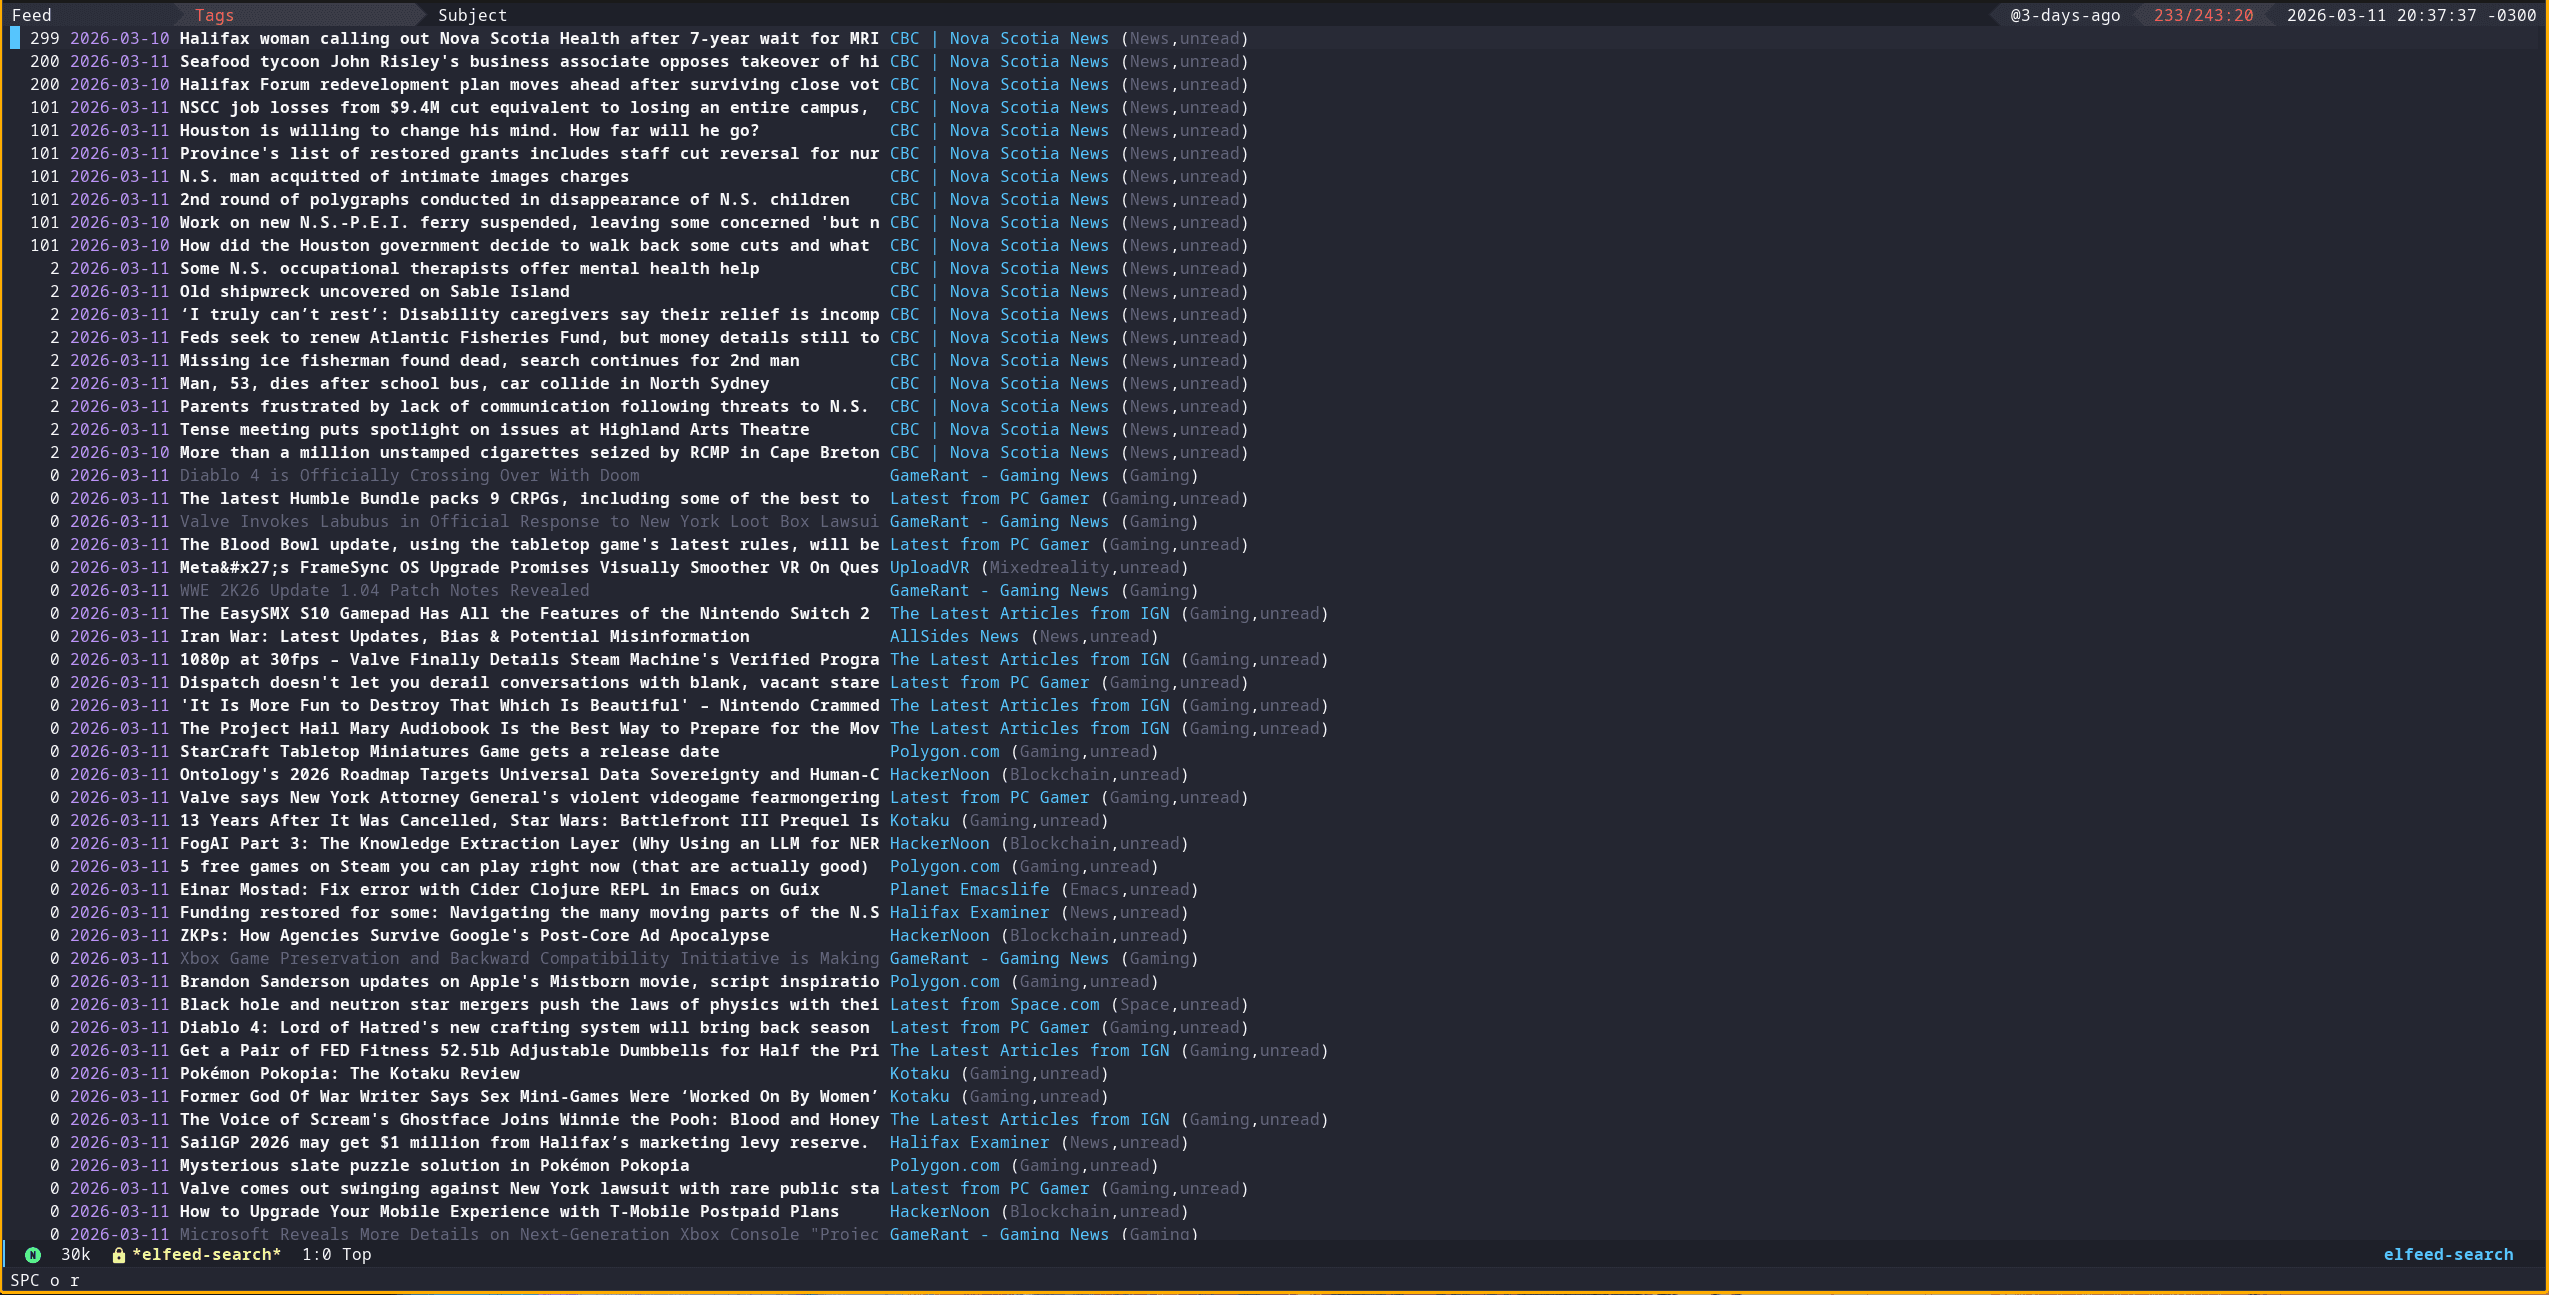Click the @3-days-ago search filter in header
The image size is (2549, 1295).
(2065, 15)
